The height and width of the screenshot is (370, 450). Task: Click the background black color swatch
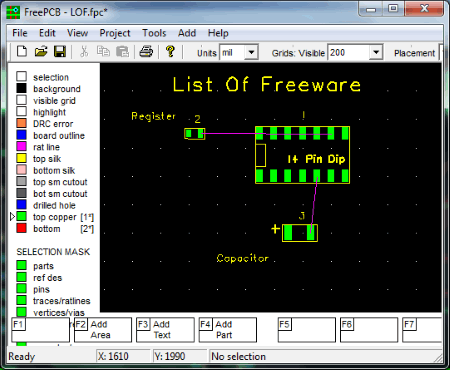click(22, 88)
